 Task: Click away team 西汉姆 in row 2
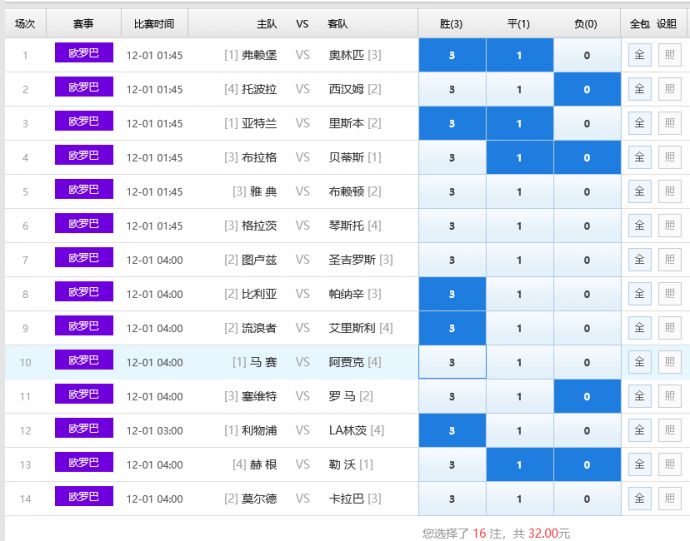click(x=347, y=90)
